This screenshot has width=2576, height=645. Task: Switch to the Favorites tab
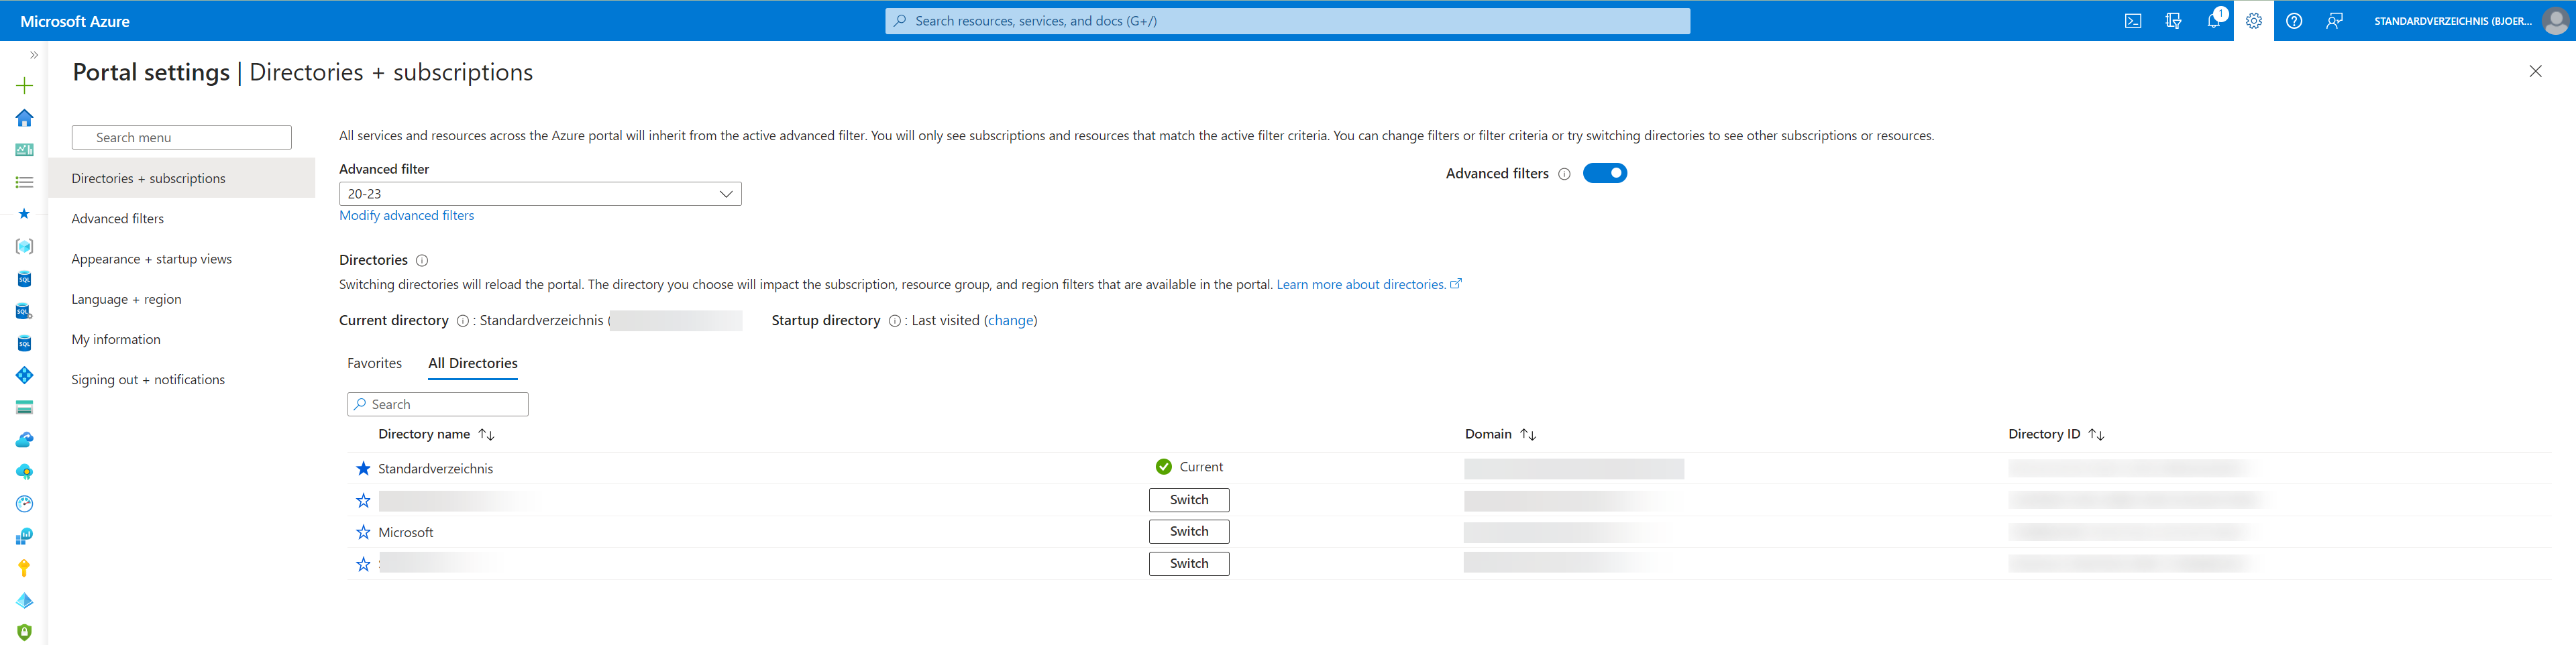[x=374, y=363]
